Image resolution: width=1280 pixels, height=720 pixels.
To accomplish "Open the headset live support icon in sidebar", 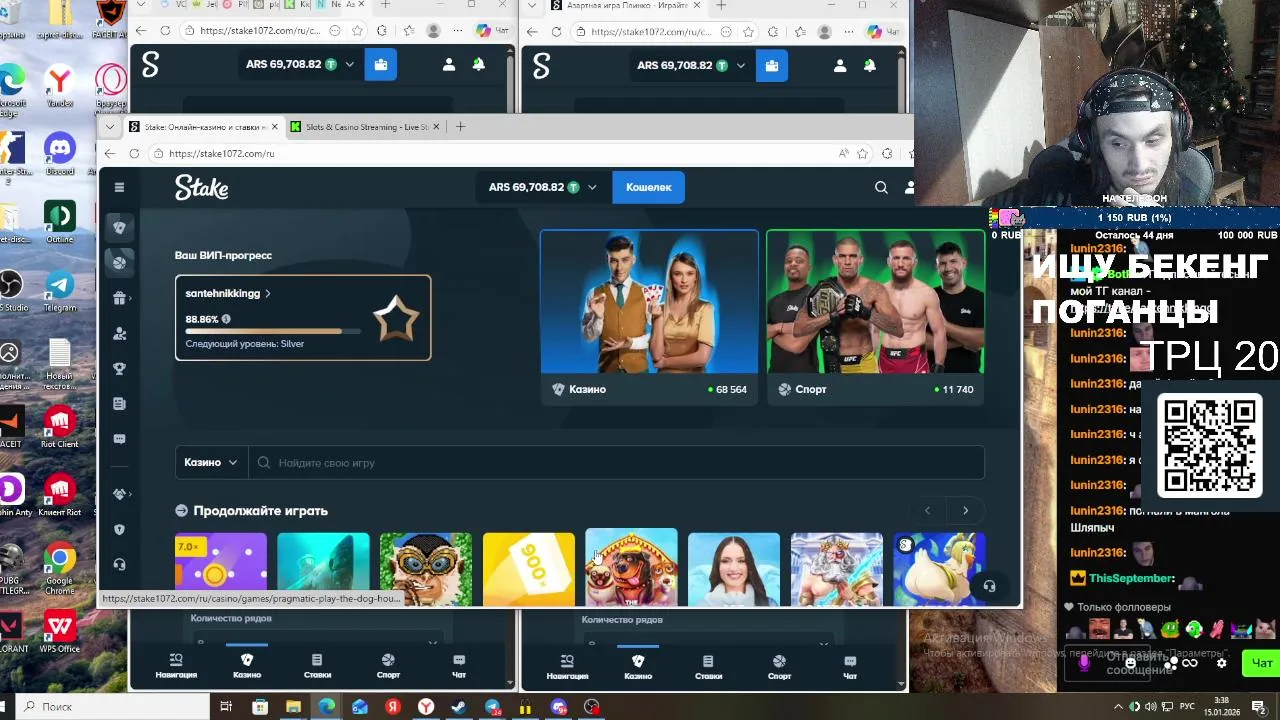I will [x=119, y=564].
